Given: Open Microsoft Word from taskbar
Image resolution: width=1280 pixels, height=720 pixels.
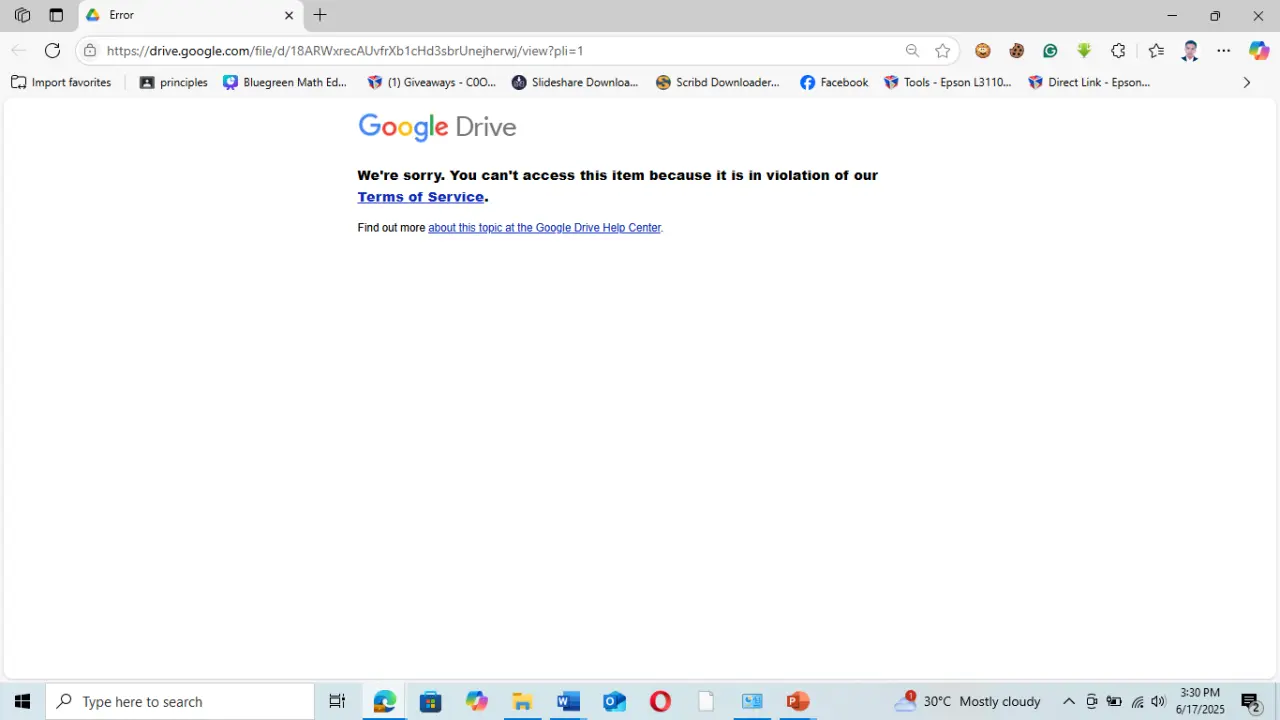Looking at the screenshot, I should 568,702.
